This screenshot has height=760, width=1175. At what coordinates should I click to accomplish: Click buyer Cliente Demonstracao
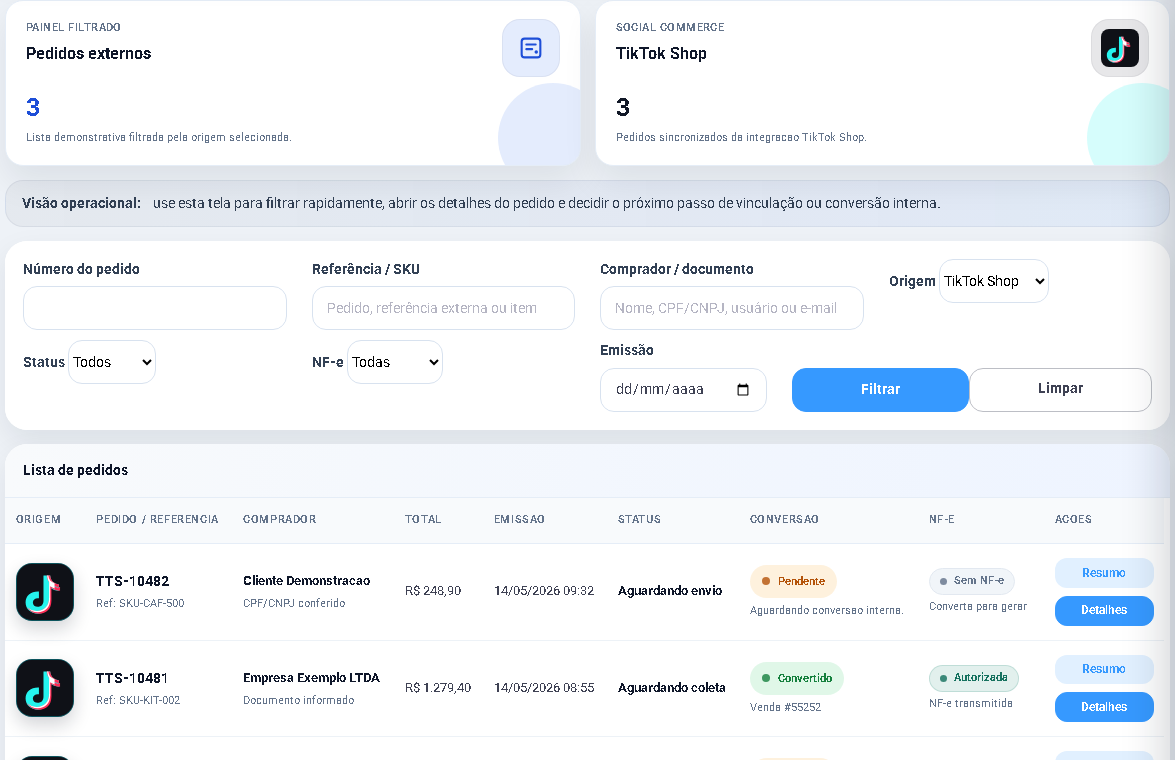306,581
